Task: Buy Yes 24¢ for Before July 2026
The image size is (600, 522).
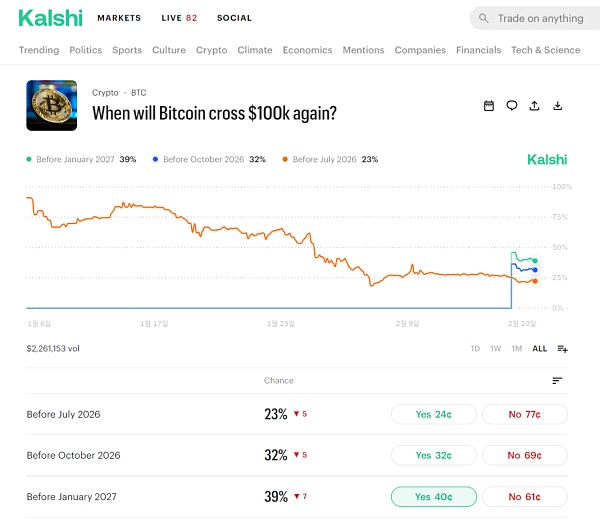Action: point(433,414)
